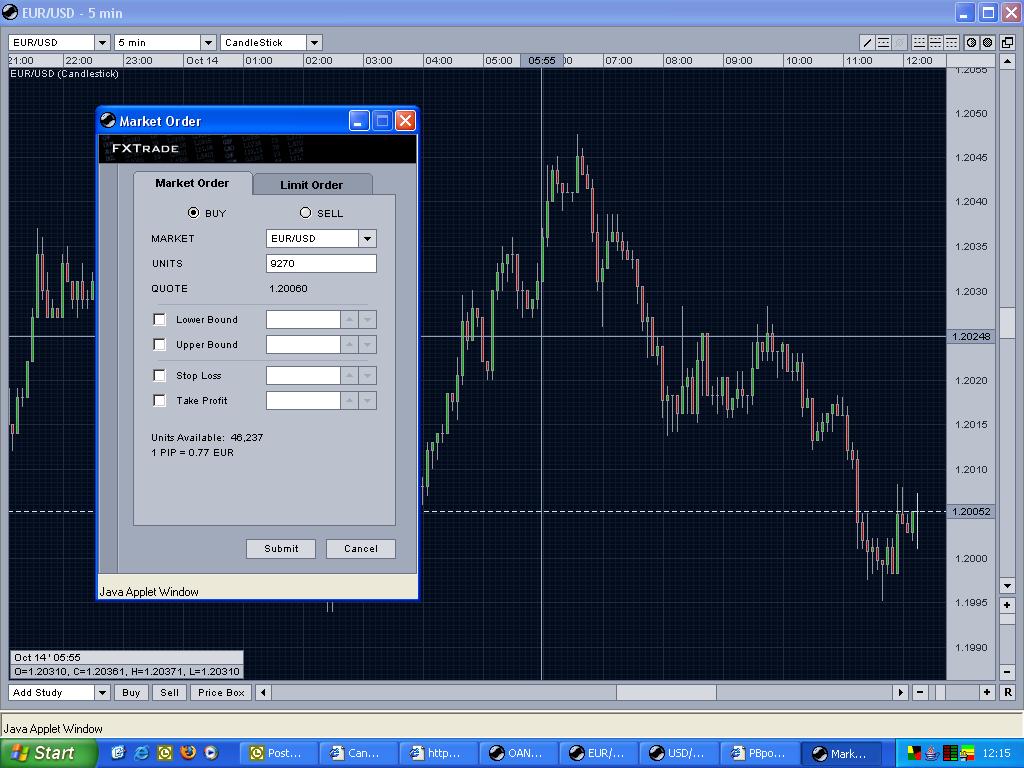Image resolution: width=1024 pixels, height=768 pixels.
Task: Click the zoom out minus button
Action: (x=920, y=692)
